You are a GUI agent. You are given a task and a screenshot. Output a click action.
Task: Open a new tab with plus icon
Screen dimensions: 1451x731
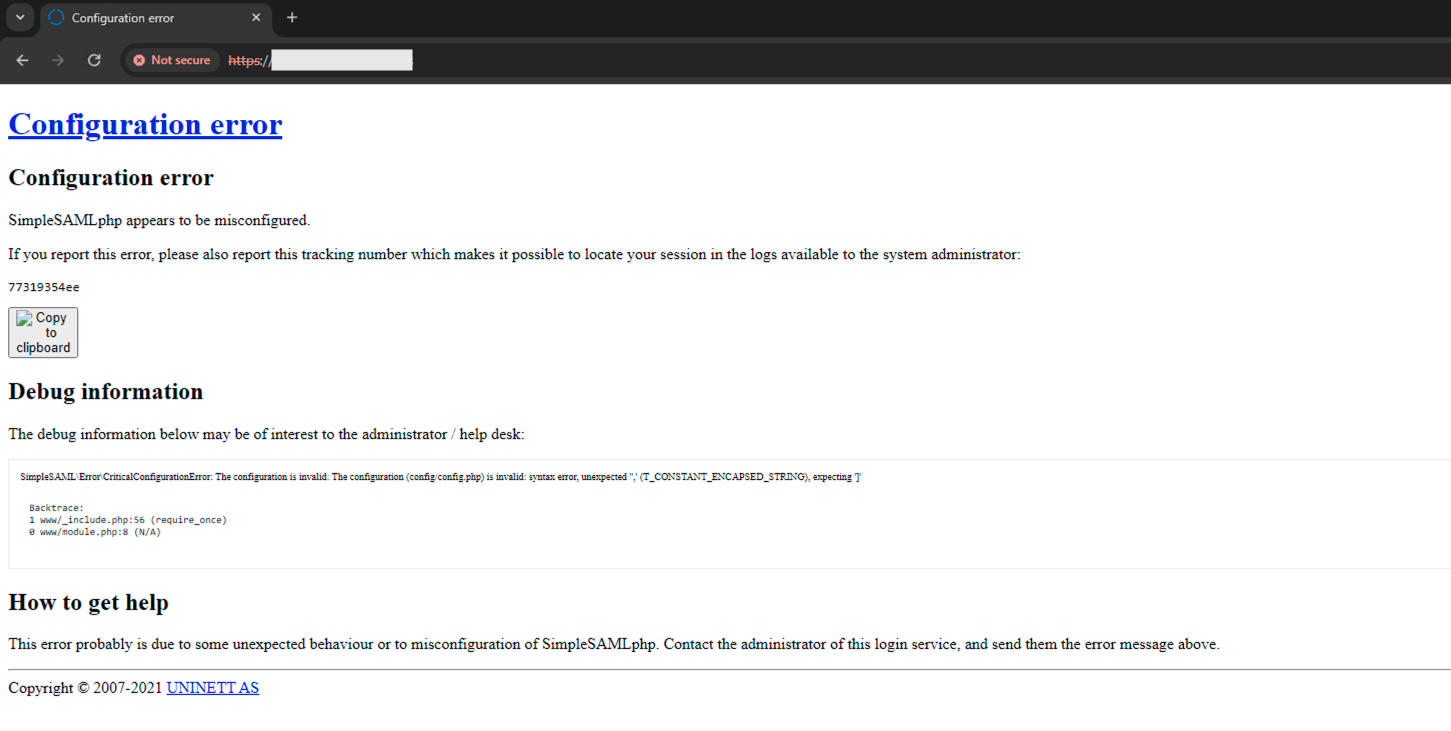coord(292,18)
